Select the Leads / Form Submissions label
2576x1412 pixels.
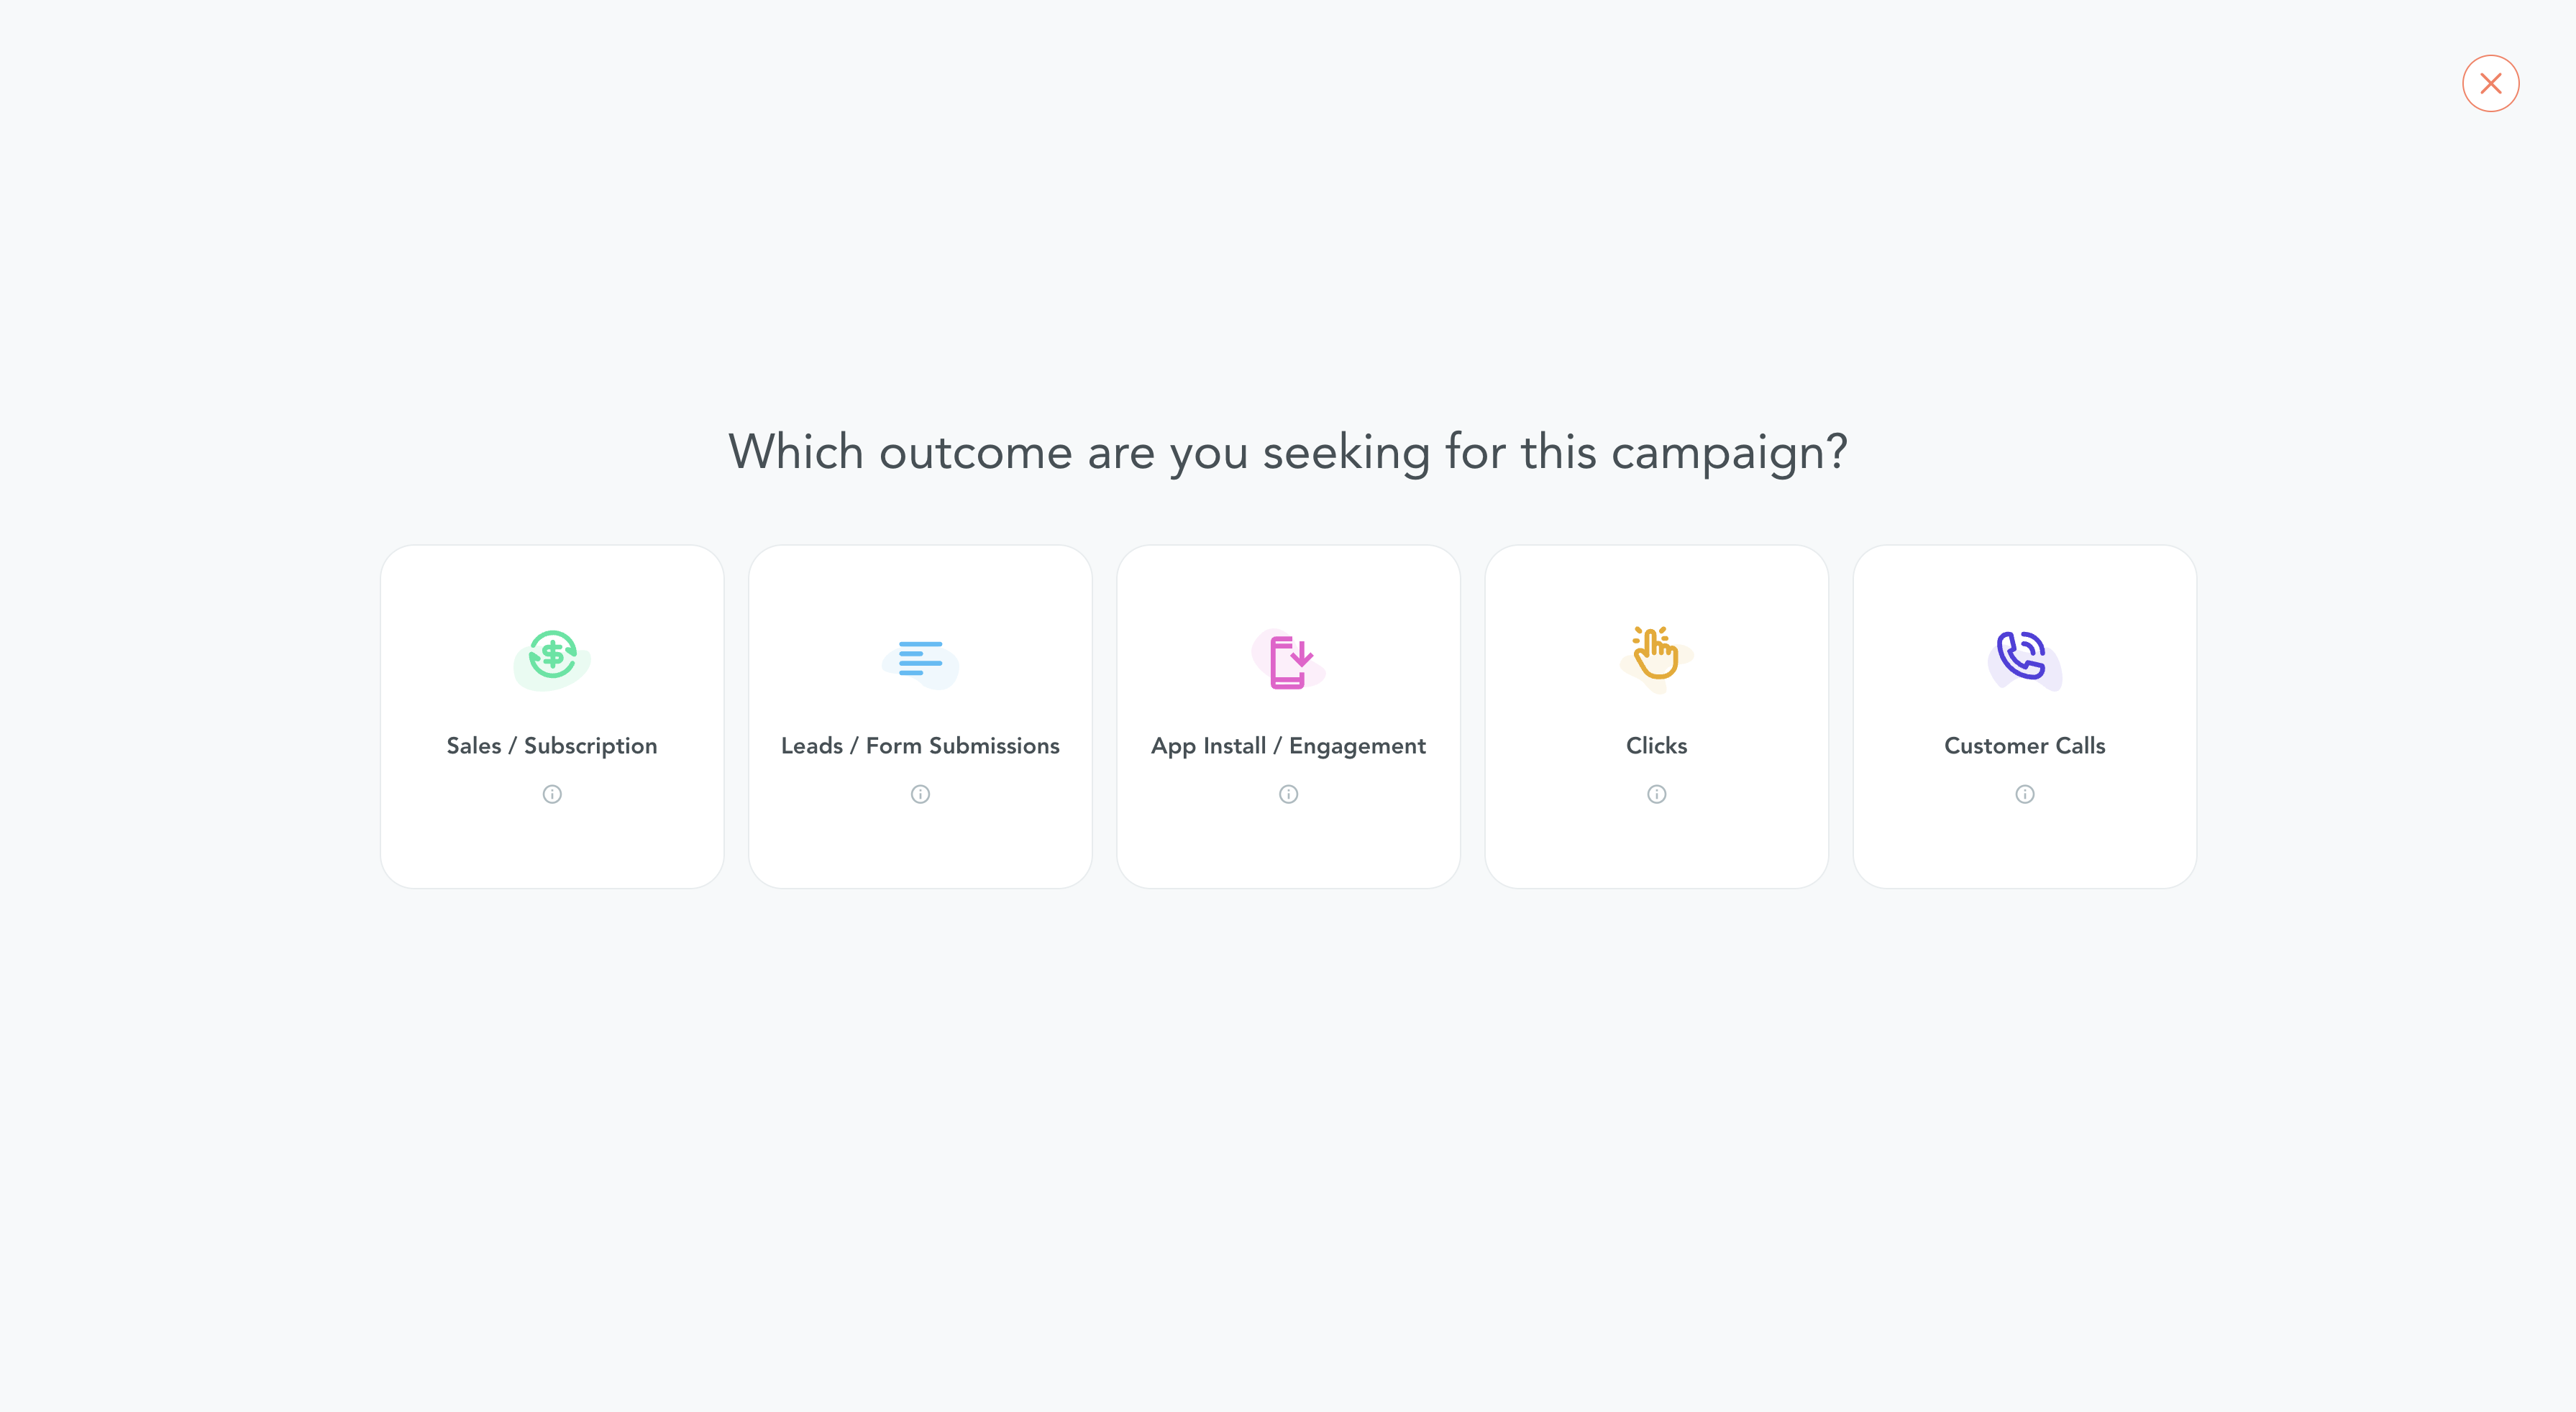(x=920, y=746)
